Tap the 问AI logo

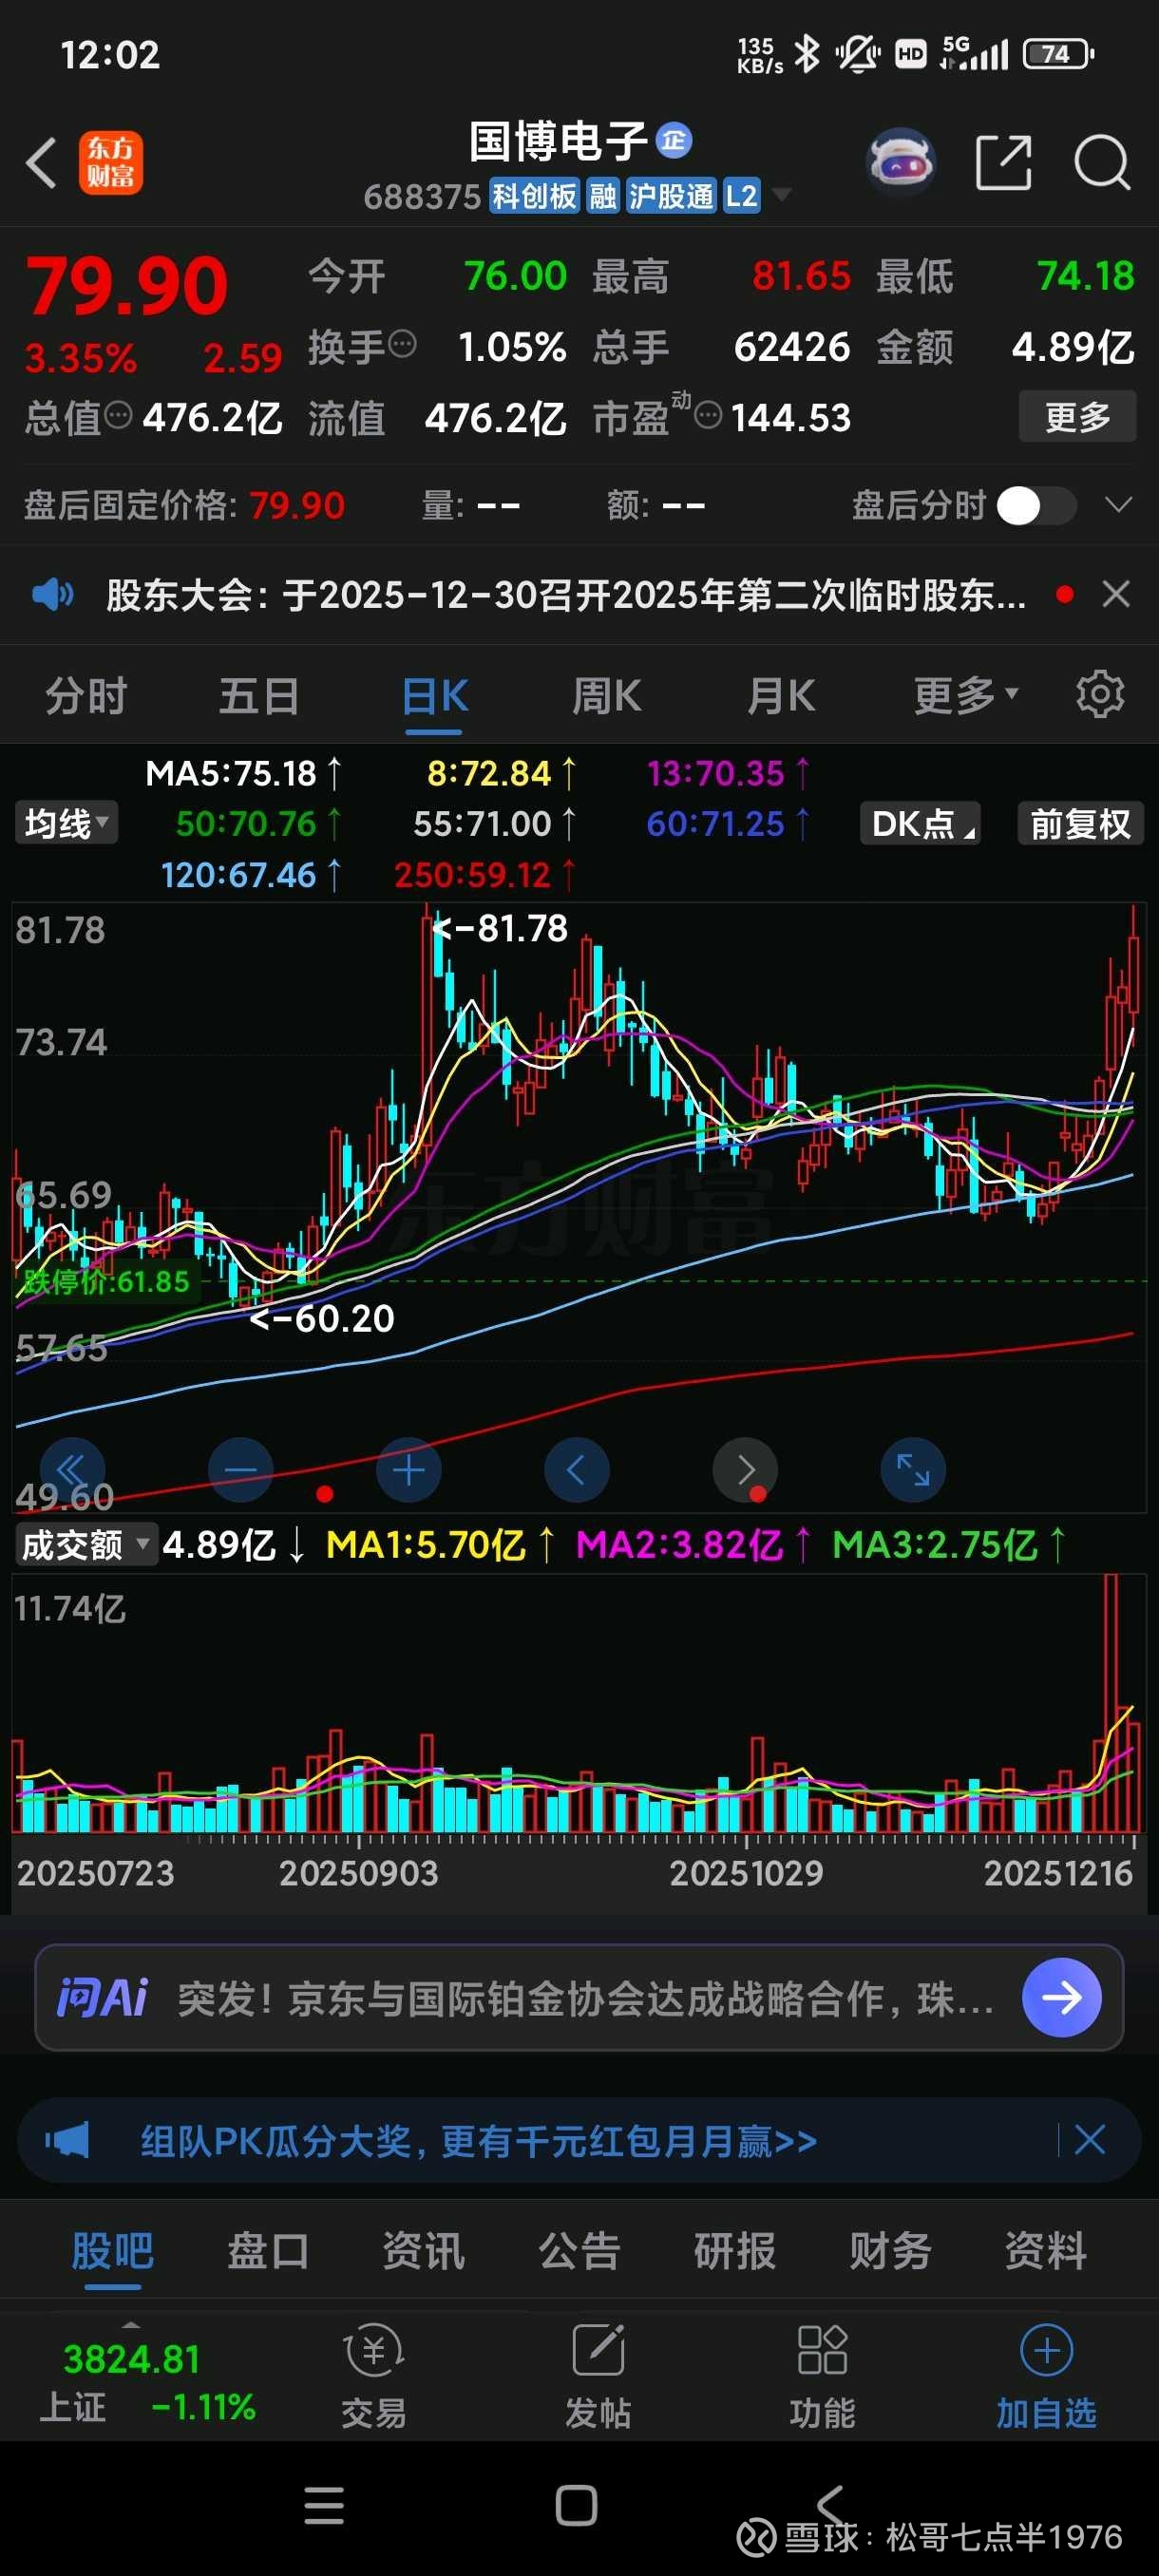pyautogui.click(x=103, y=1997)
